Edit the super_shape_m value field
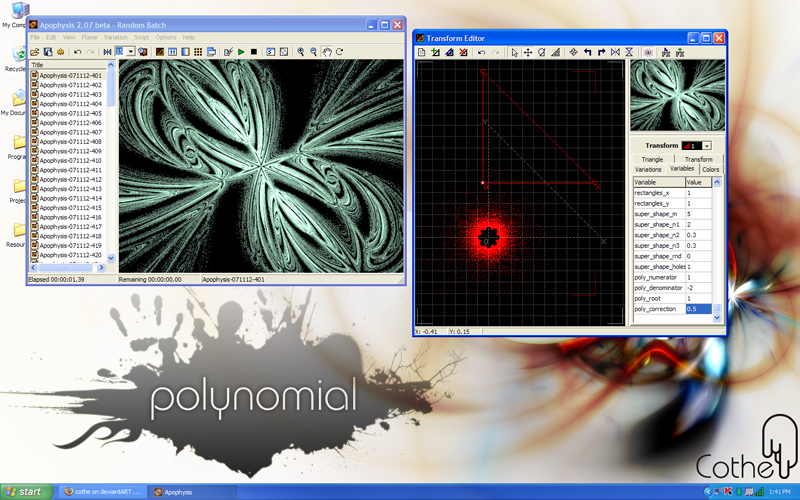800x500 pixels. point(698,214)
